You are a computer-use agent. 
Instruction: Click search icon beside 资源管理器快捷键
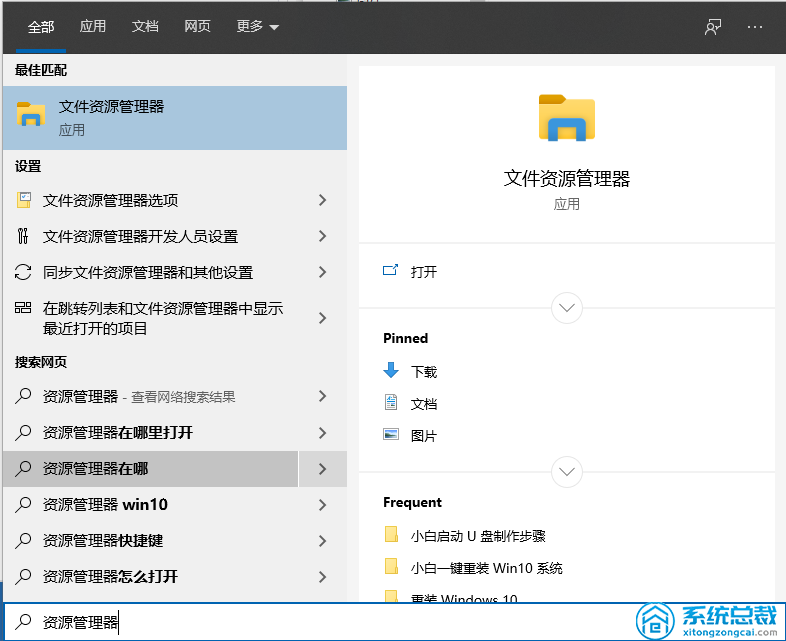[x=23, y=541]
